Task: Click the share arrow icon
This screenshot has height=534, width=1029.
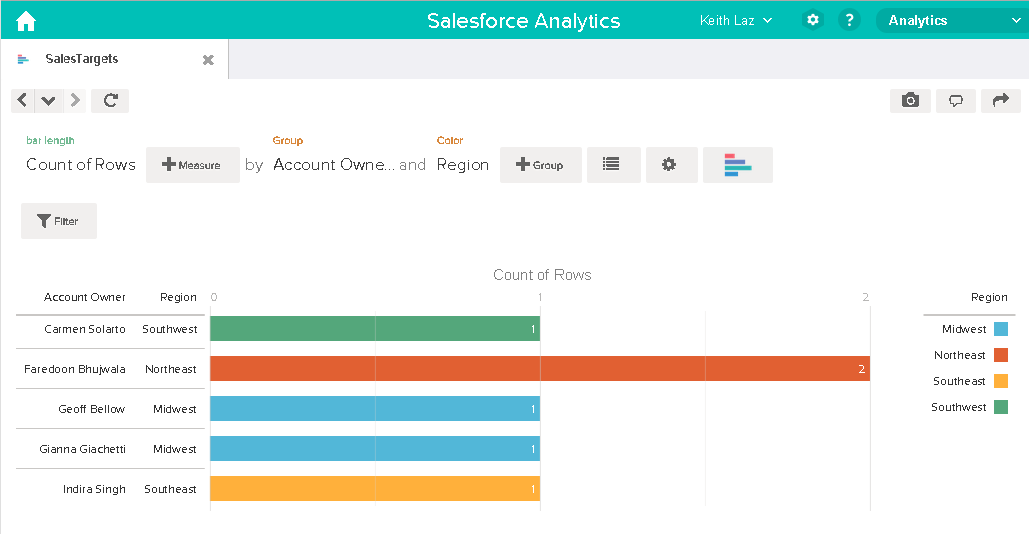Action: tap(1000, 100)
